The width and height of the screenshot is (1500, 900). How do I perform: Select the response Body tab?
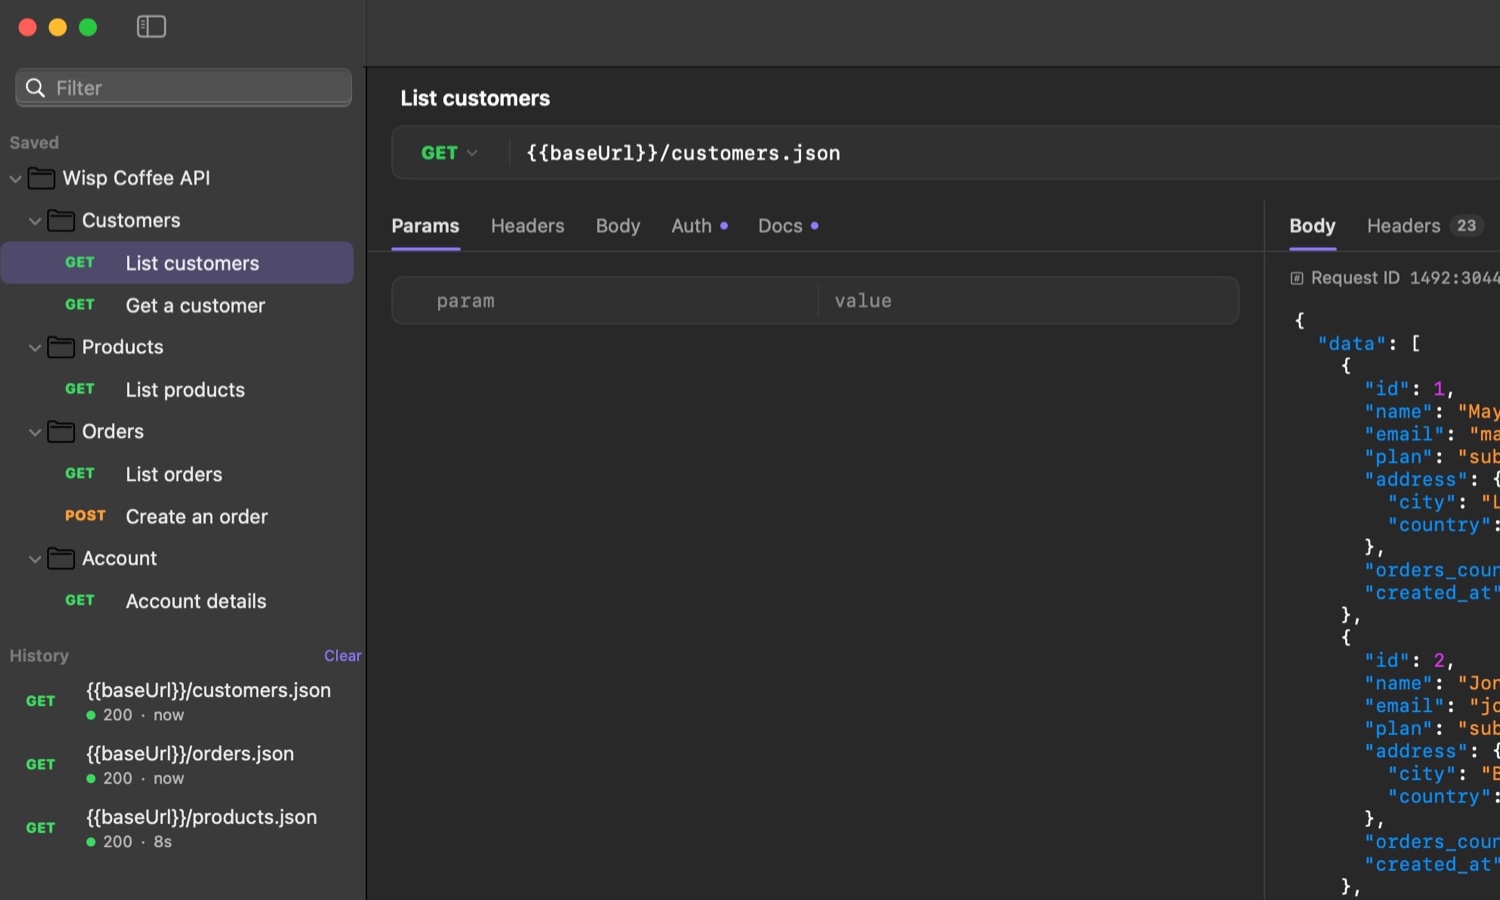click(x=1312, y=226)
